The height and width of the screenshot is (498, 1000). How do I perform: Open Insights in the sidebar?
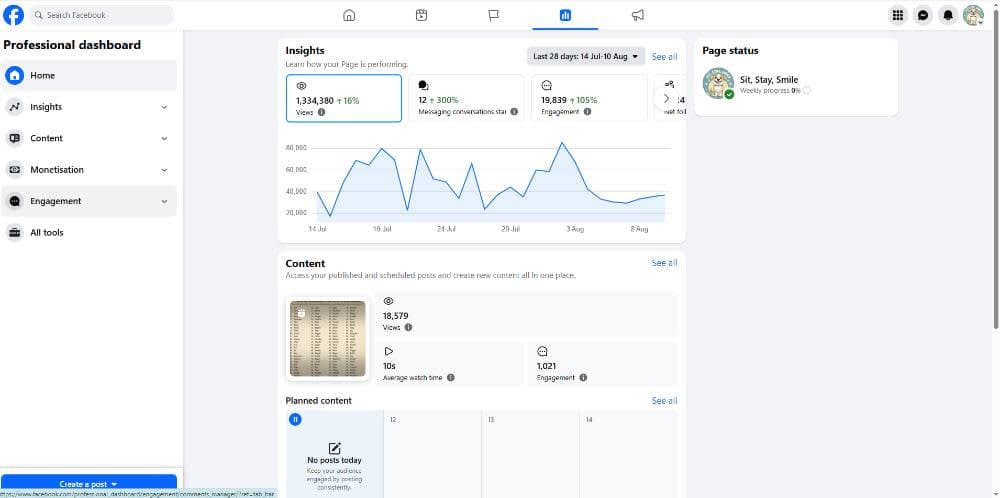pyautogui.click(x=89, y=107)
